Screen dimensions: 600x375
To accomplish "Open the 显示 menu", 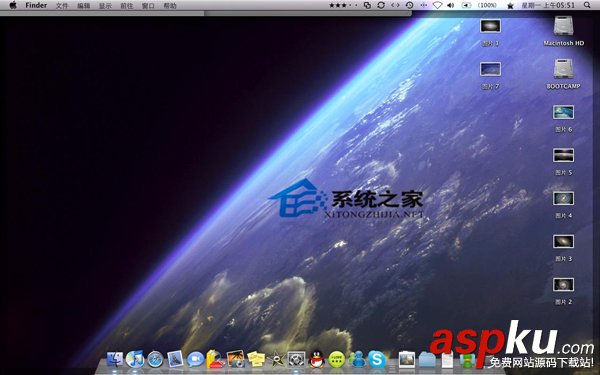I will 105,5.
